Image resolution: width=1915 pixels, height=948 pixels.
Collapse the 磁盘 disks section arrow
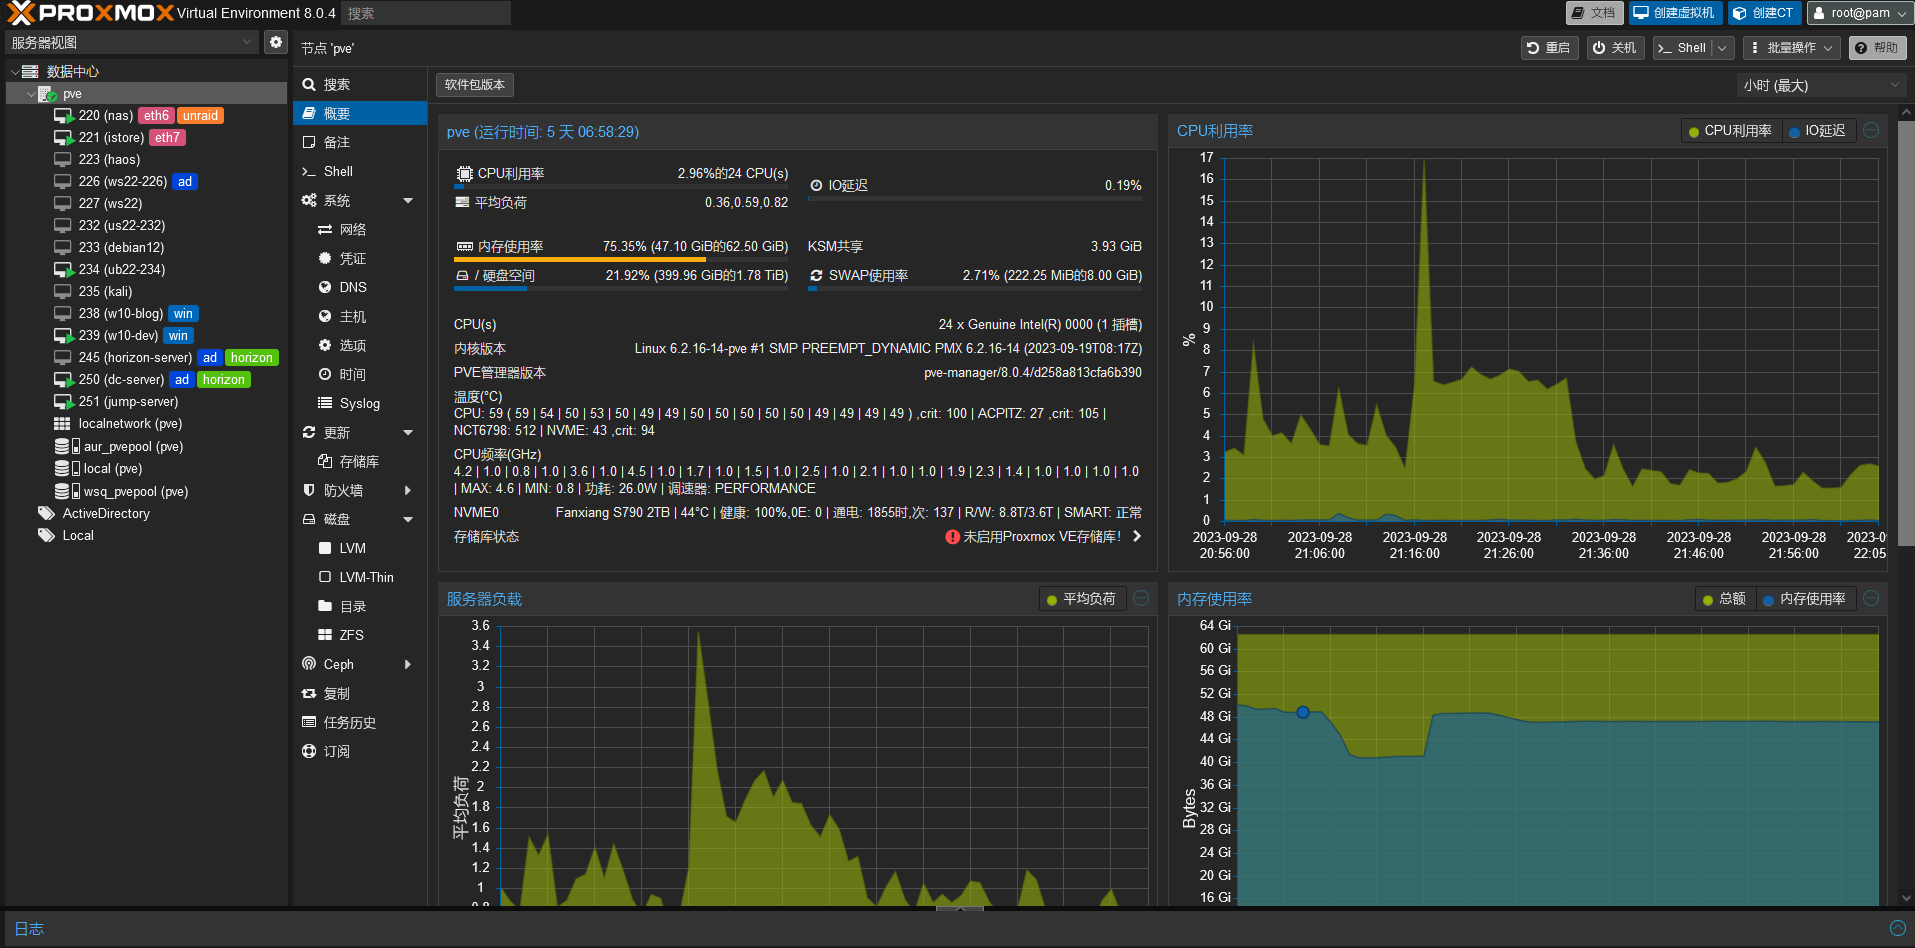408,520
